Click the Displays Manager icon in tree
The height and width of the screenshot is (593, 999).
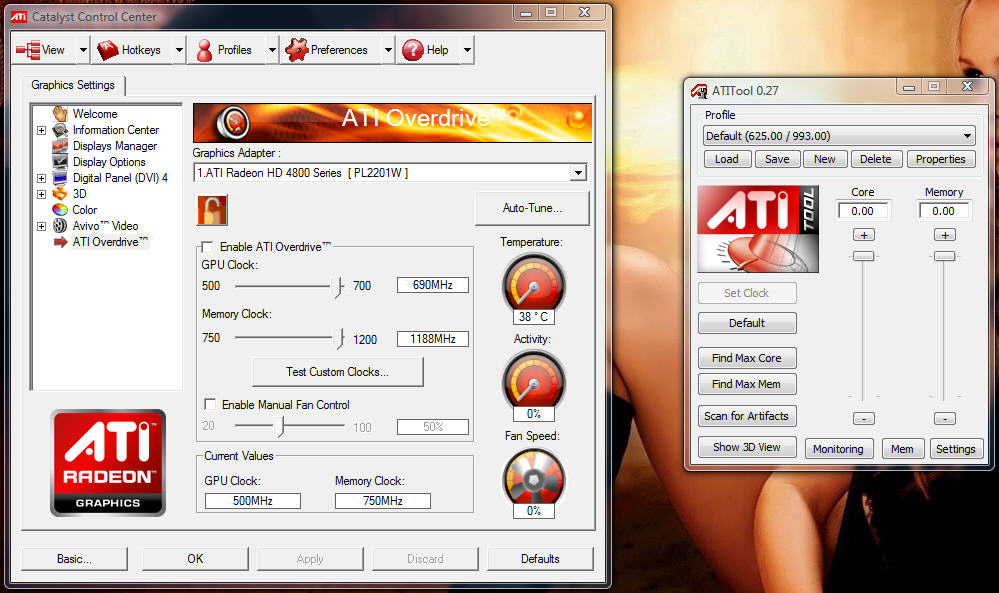(x=60, y=146)
